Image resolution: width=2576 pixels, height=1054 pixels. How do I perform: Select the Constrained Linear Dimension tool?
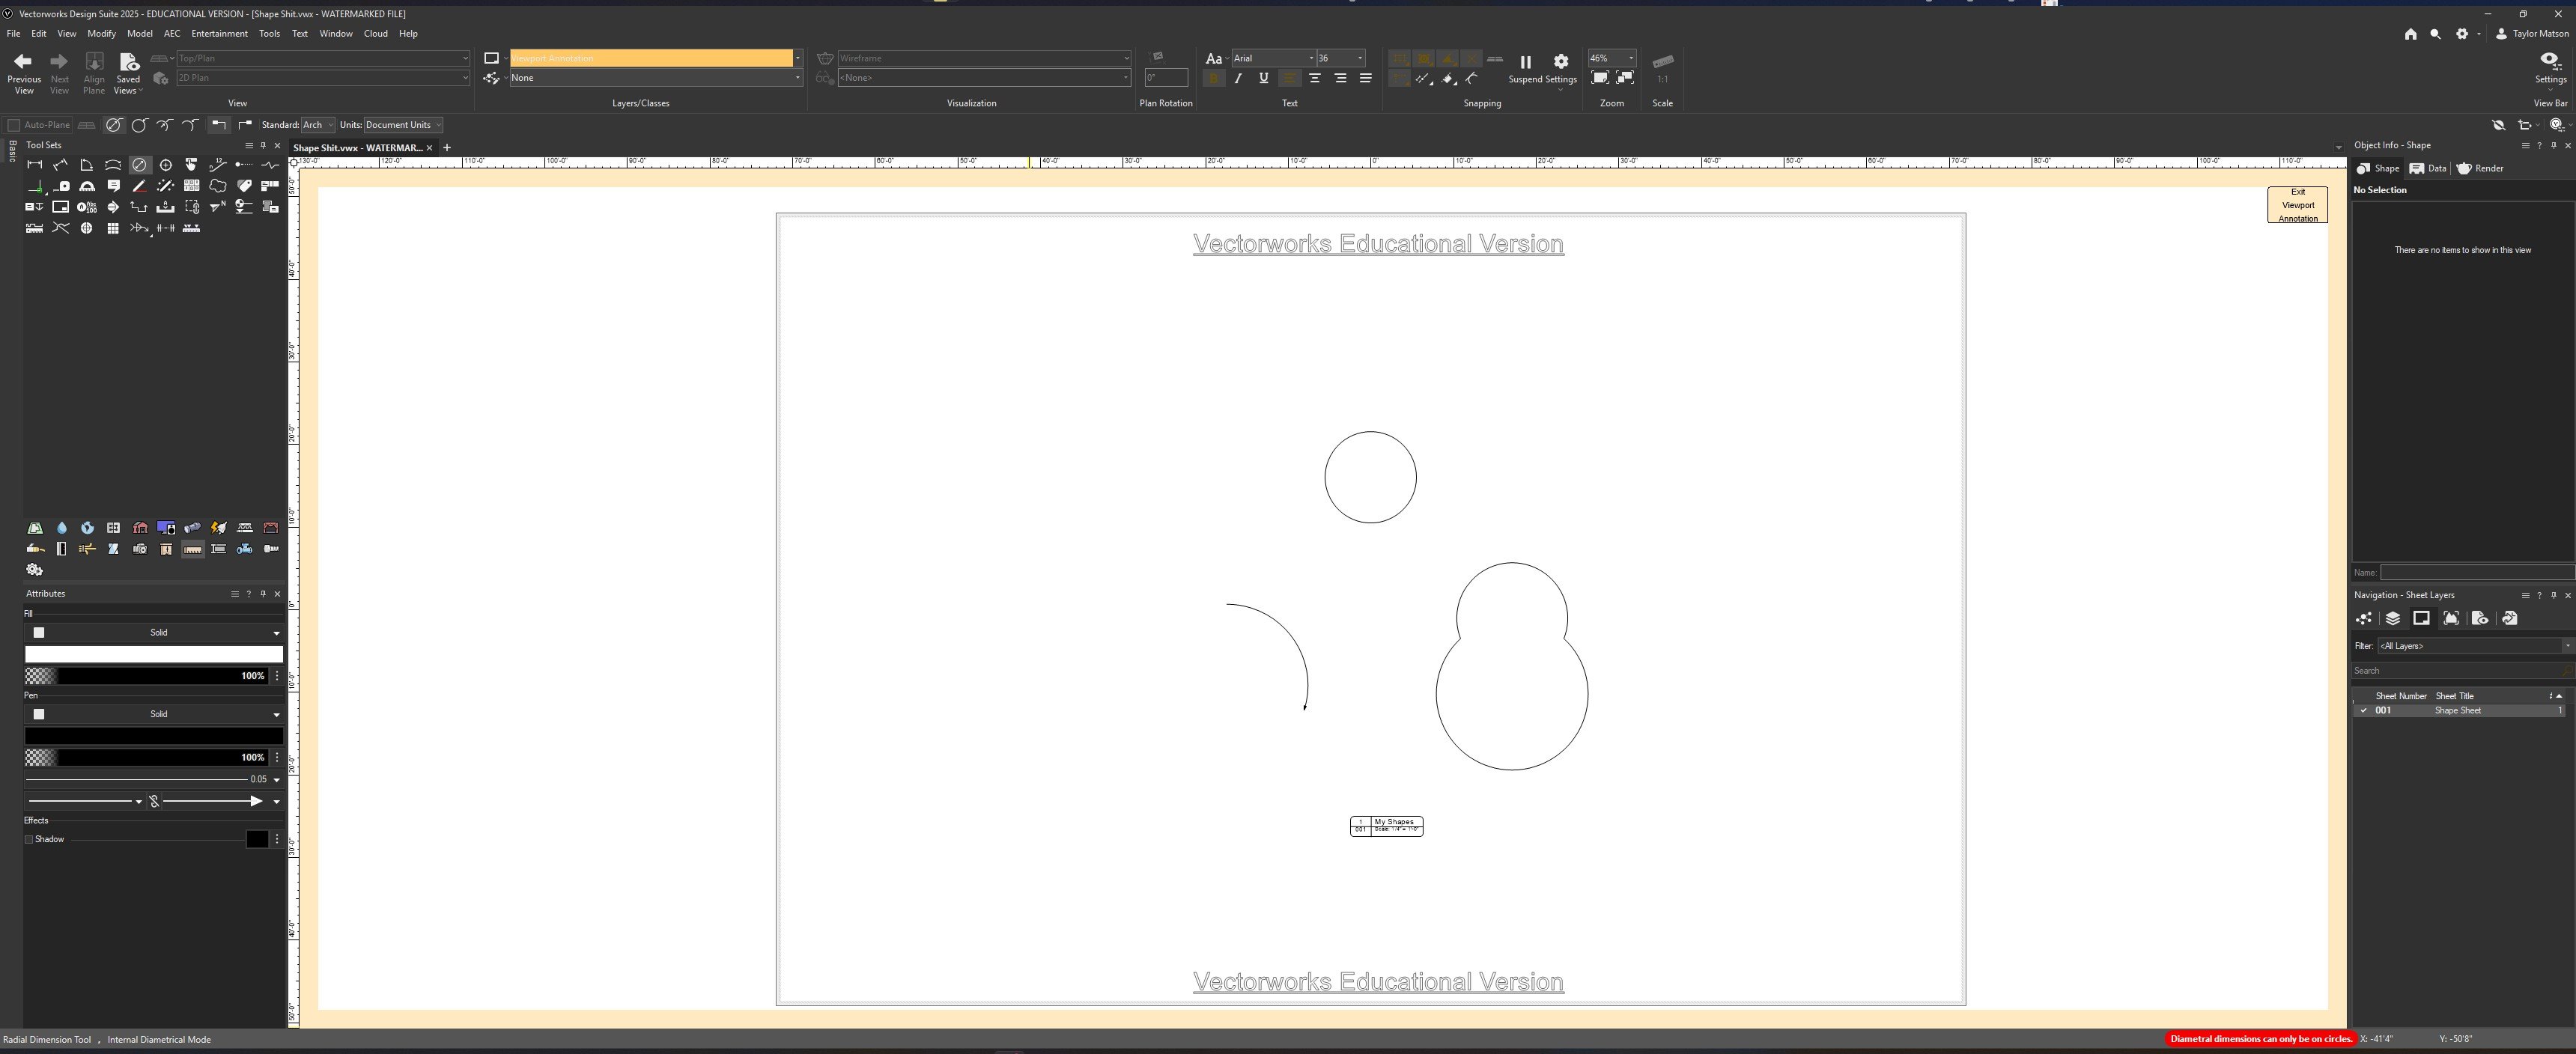(34, 165)
